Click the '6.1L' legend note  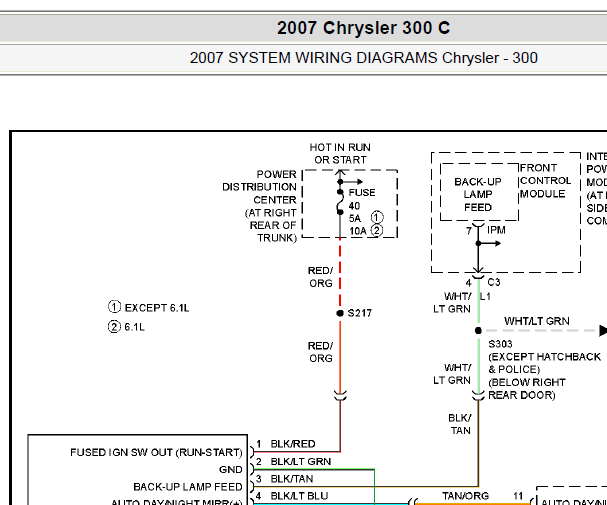(x=134, y=327)
